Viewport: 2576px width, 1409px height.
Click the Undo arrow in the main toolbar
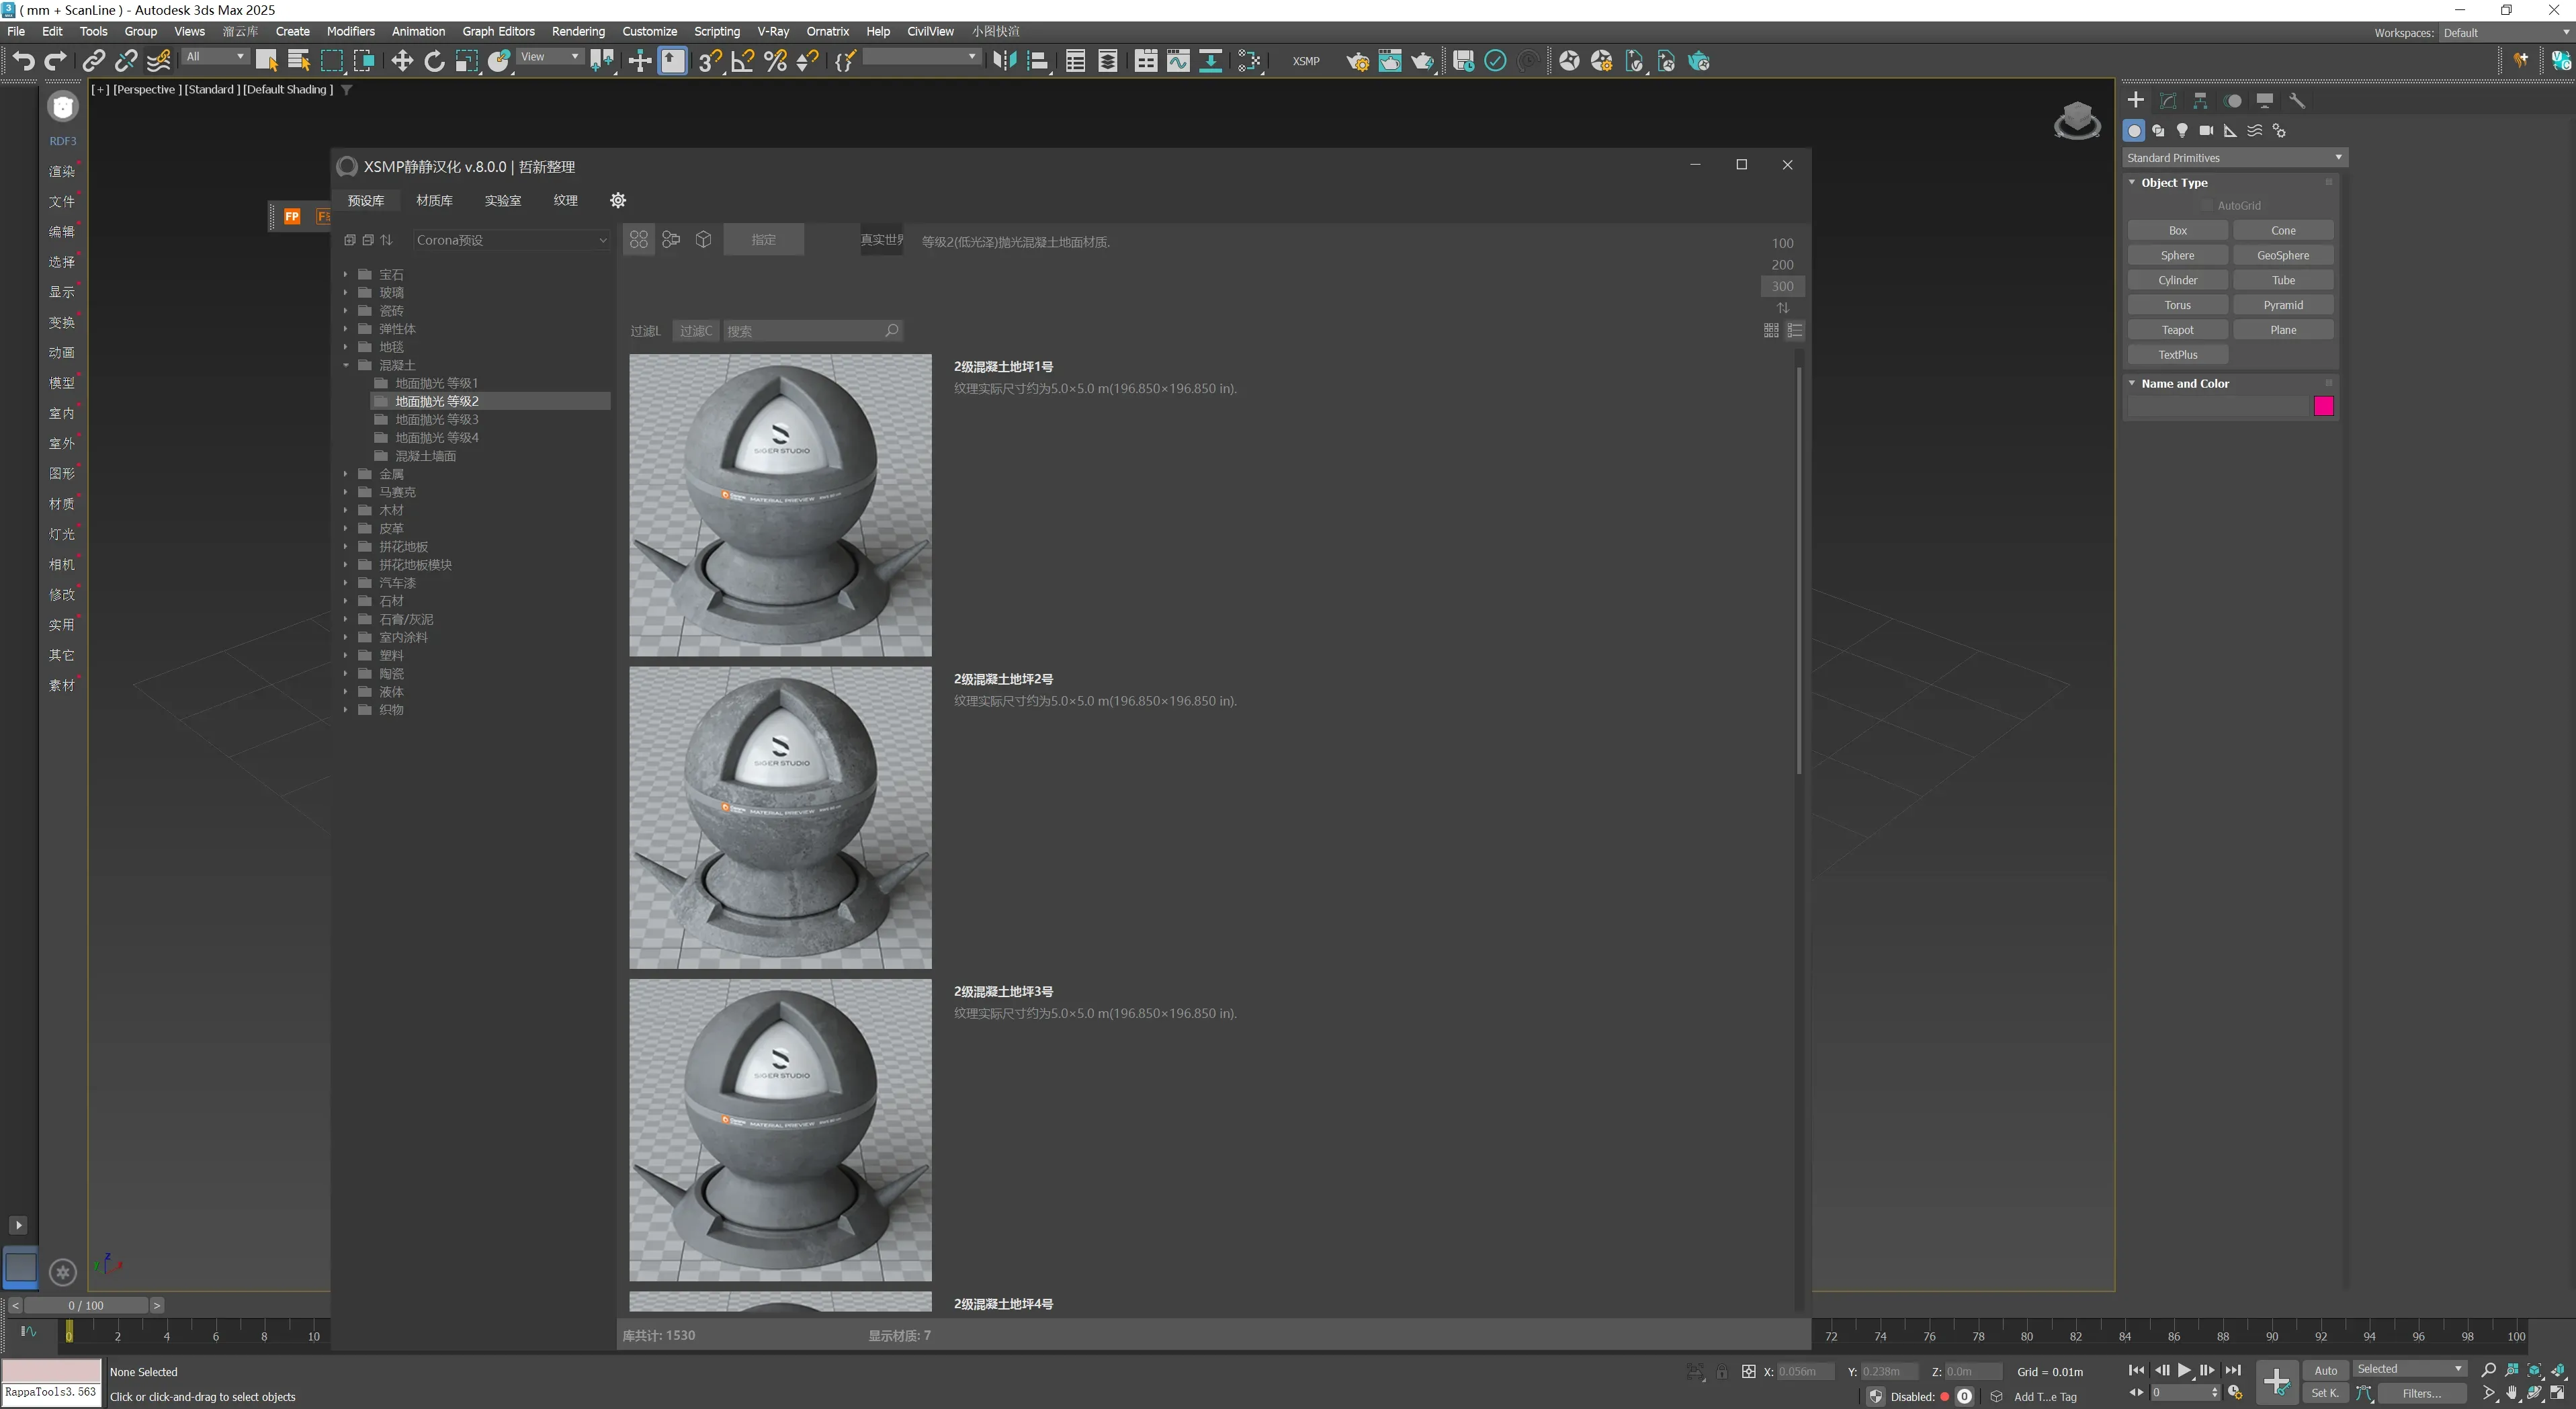coord(23,61)
